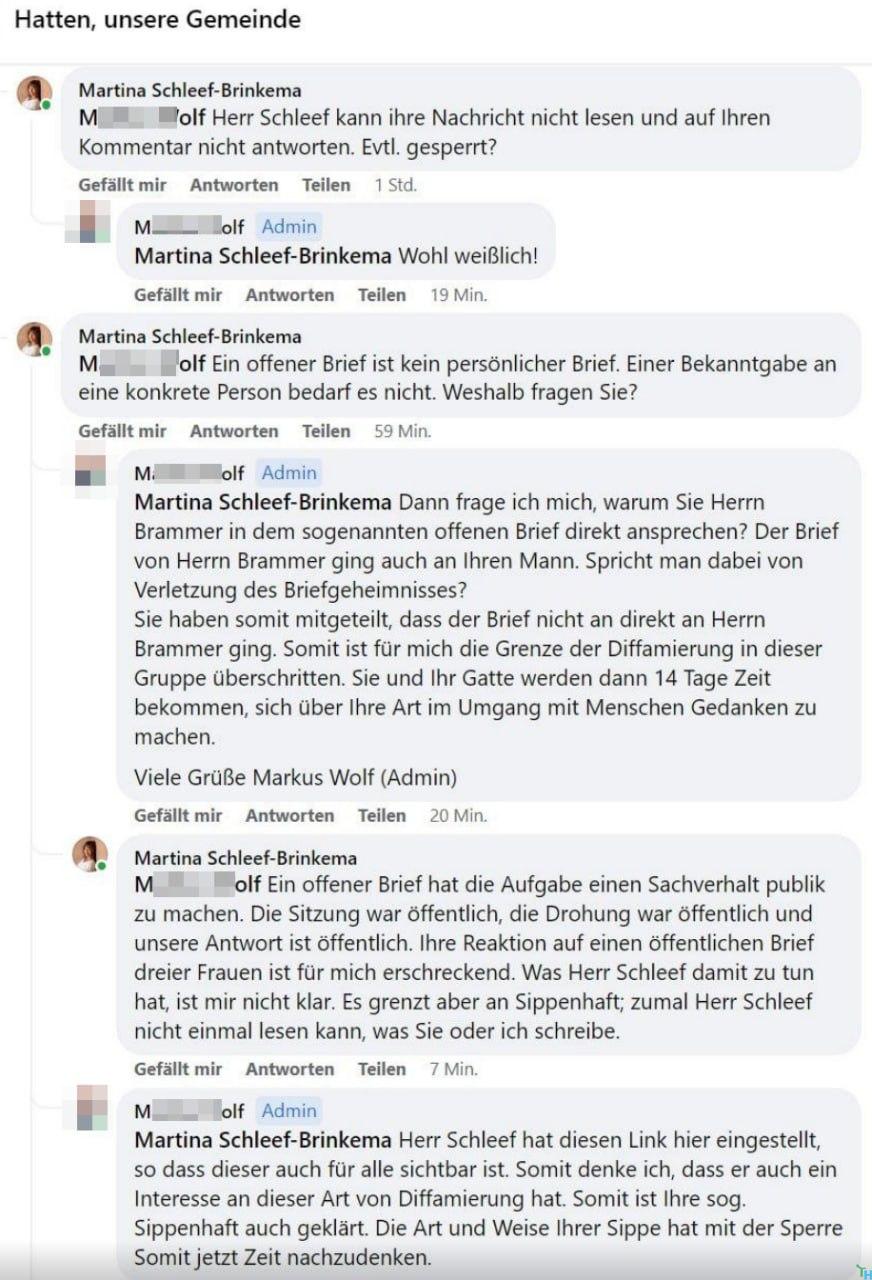The width and height of the screenshot is (872, 1280).
Task: Click "Antworten" under the 7 Min. comment
Action: pyautogui.click(x=290, y=1069)
